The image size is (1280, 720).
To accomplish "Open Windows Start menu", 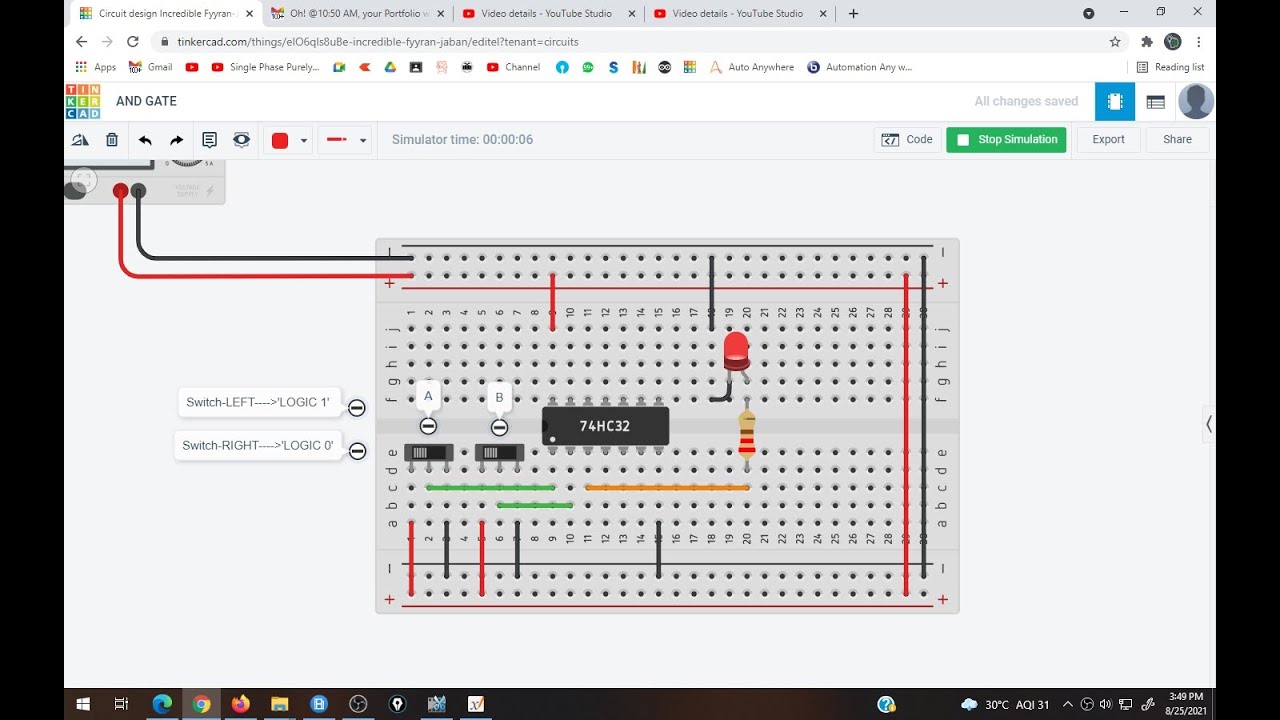I will pyautogui.click(x=83, y=704).
